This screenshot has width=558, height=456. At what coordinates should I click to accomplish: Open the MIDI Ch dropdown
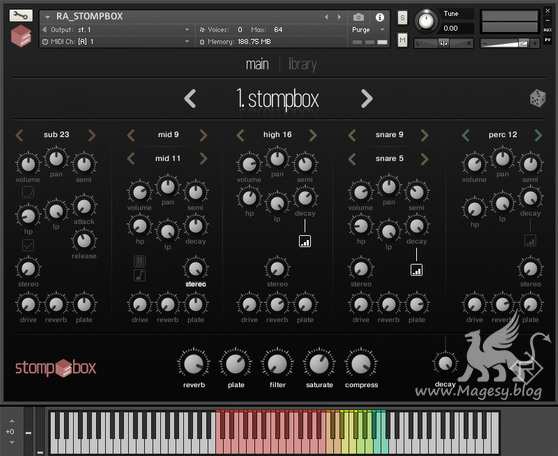coord(117,42)
